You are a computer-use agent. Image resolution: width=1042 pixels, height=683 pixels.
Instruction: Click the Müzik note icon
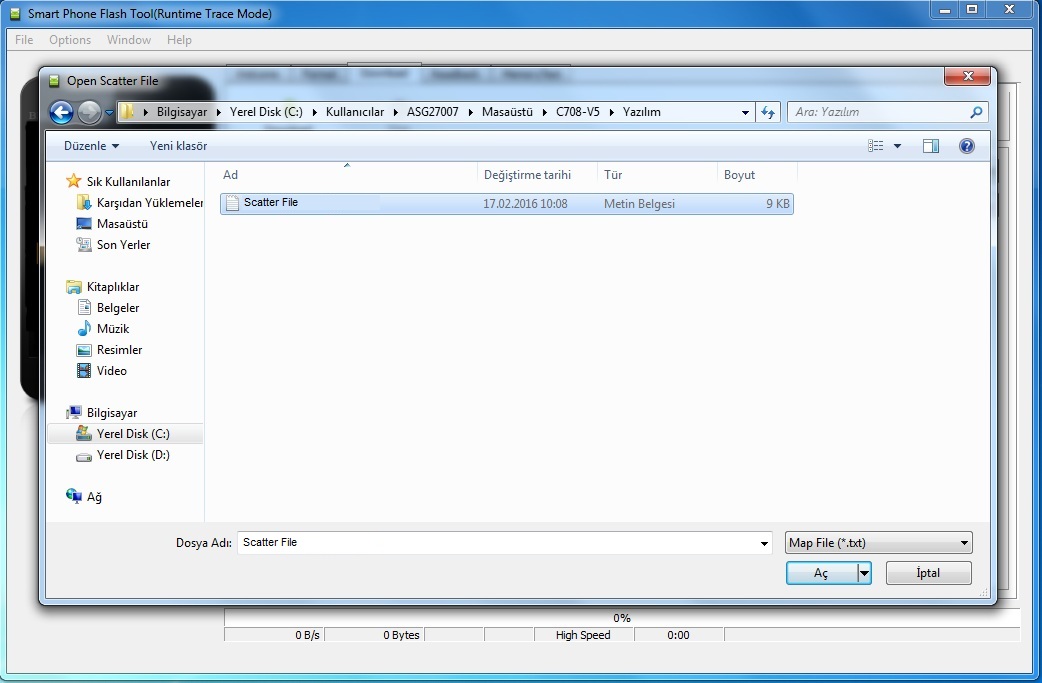click(84, 328)
